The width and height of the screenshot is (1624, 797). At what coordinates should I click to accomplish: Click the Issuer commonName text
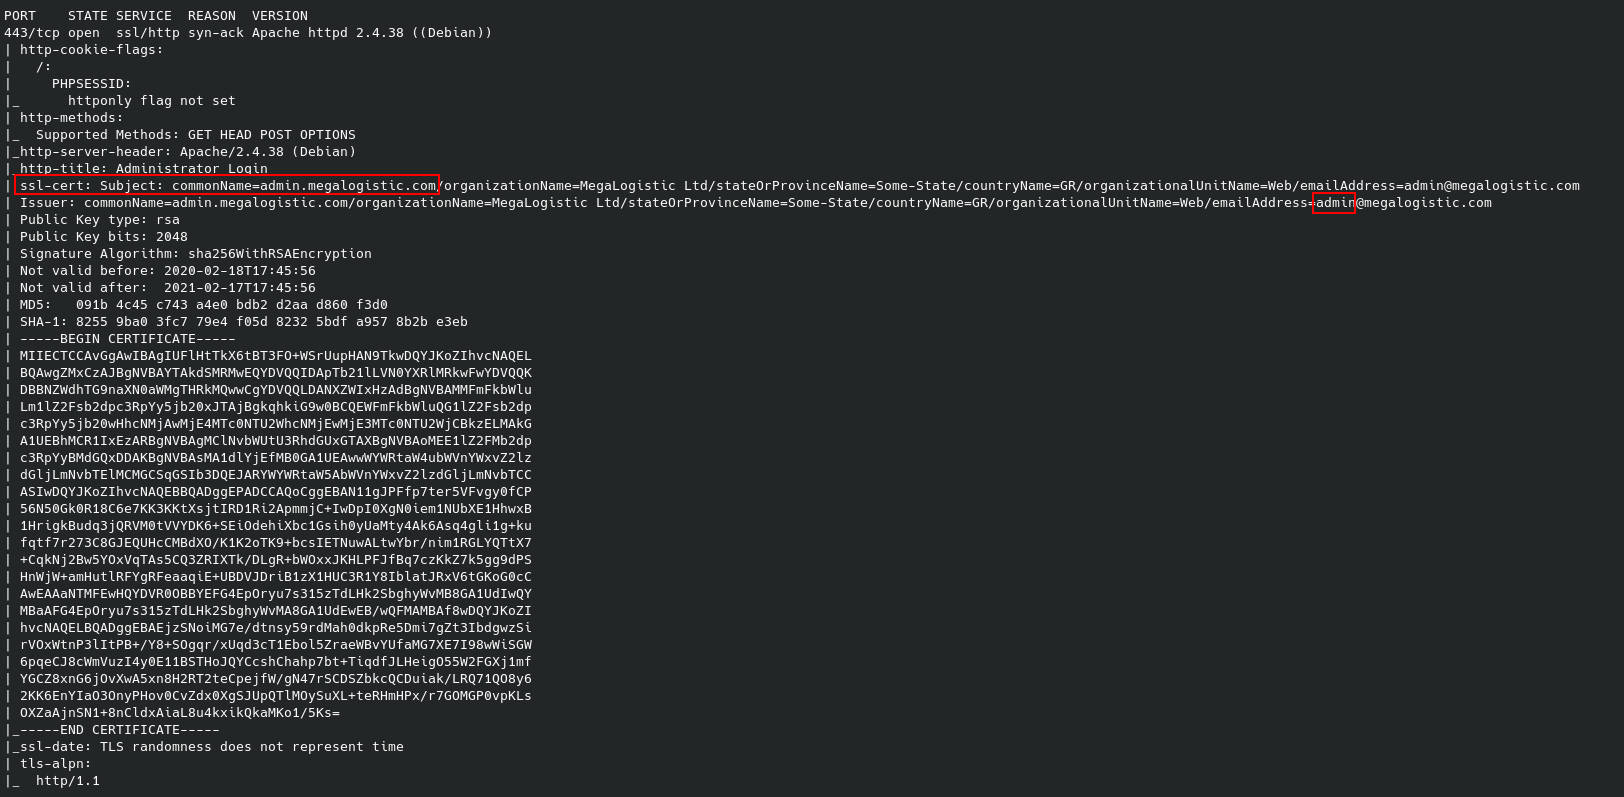216,202
